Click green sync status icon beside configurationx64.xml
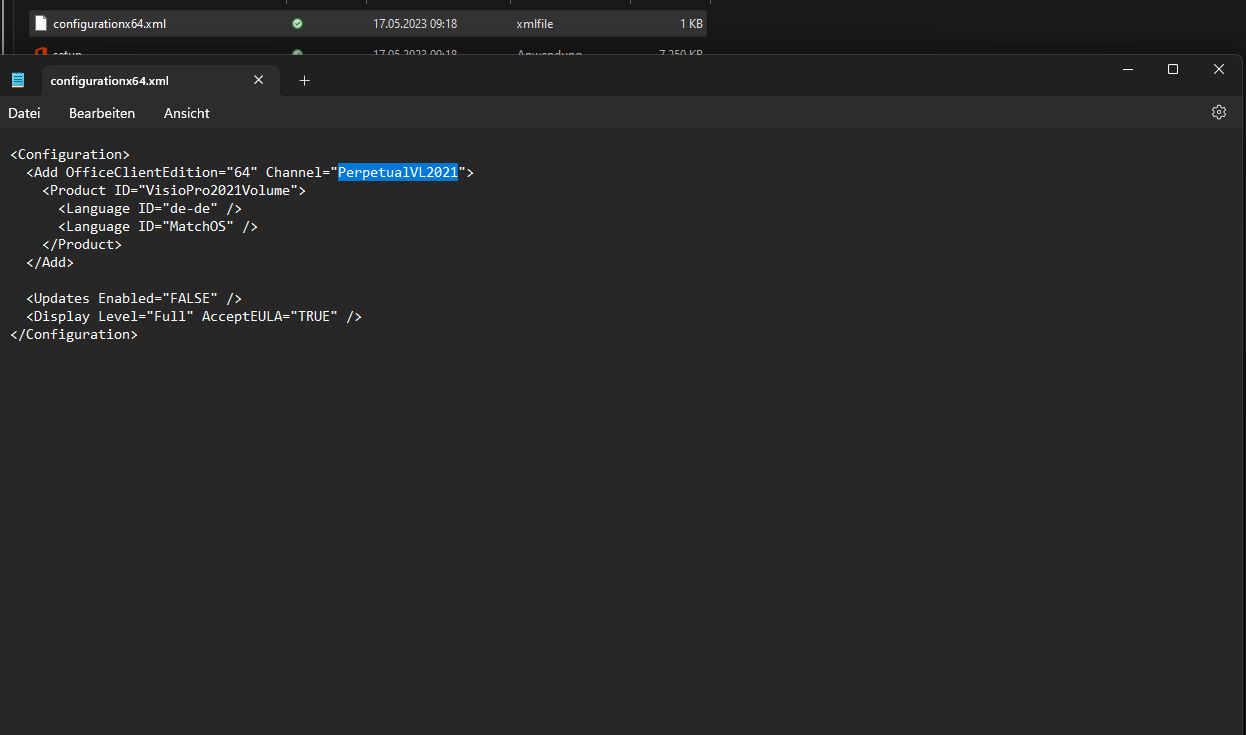The width and height of the screenshot is (1246, 735). point(297,23)
